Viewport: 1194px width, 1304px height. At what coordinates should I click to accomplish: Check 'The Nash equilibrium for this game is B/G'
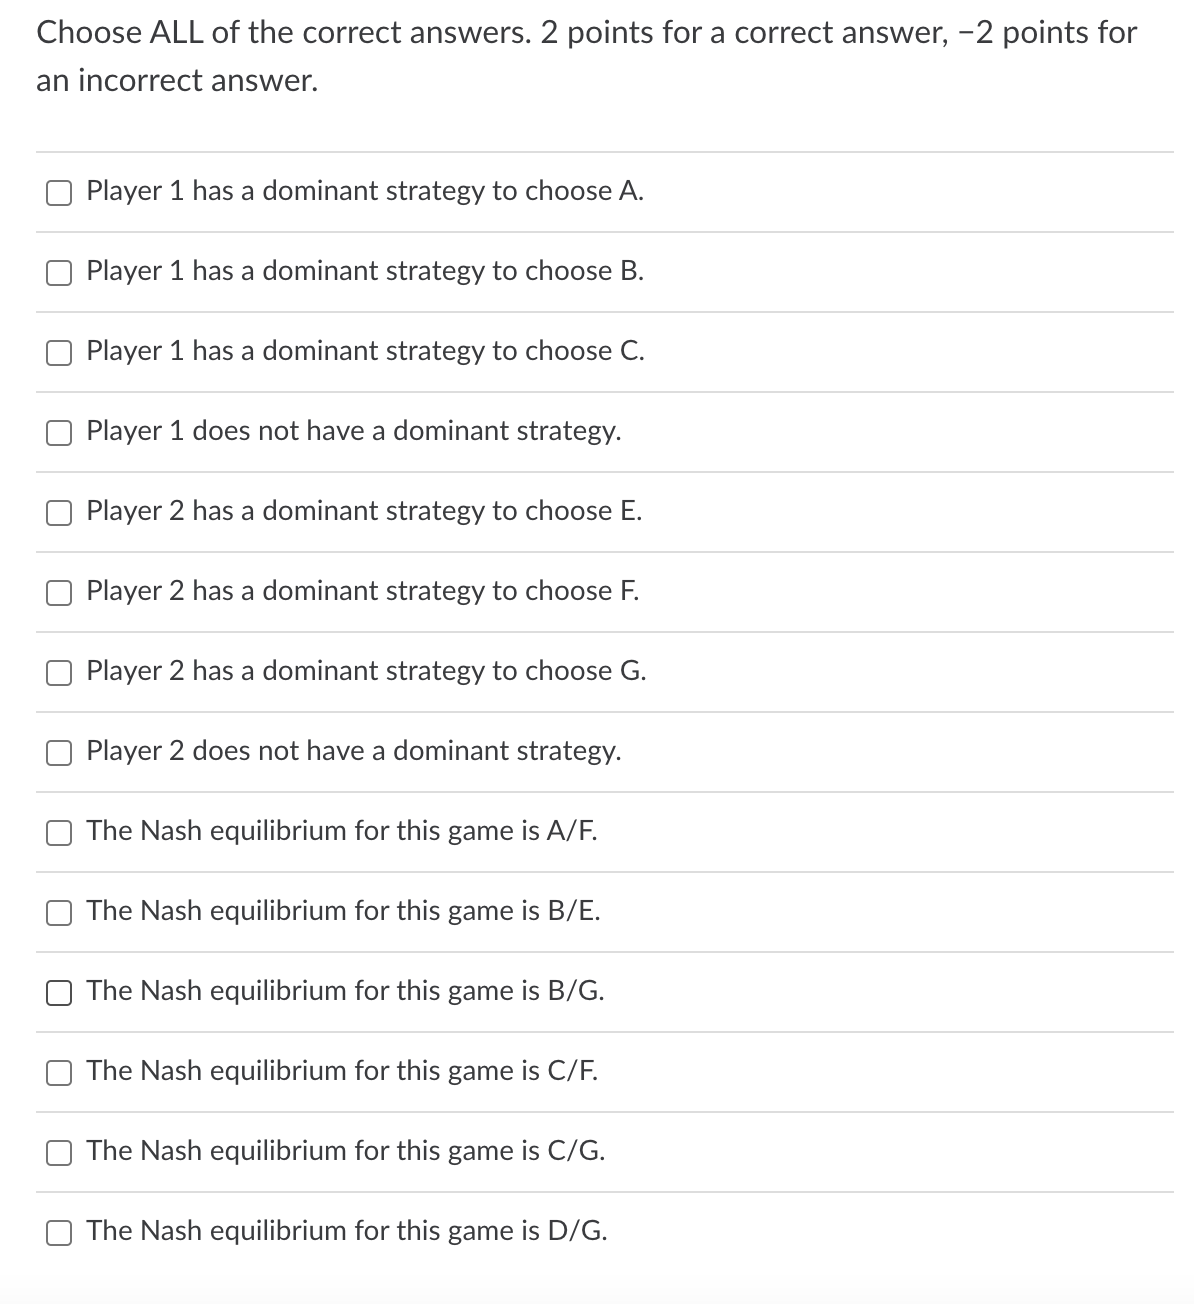pyautogui.click(x=59, y=992)
